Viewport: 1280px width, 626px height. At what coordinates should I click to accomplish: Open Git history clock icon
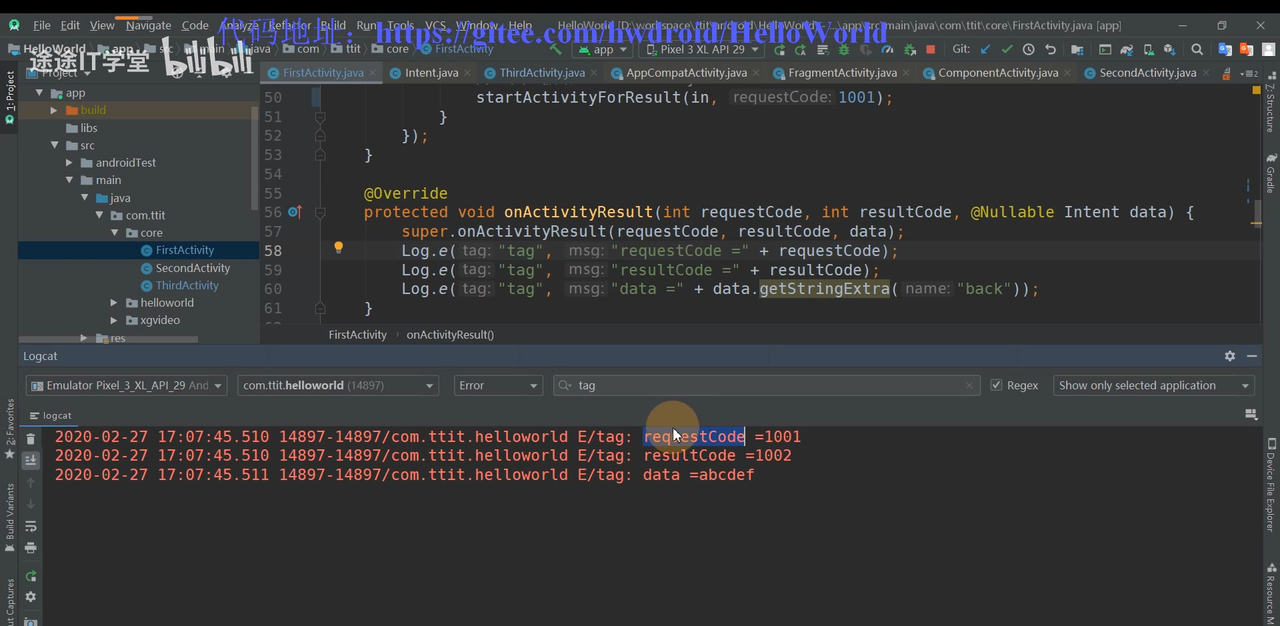pos(1028,49)
